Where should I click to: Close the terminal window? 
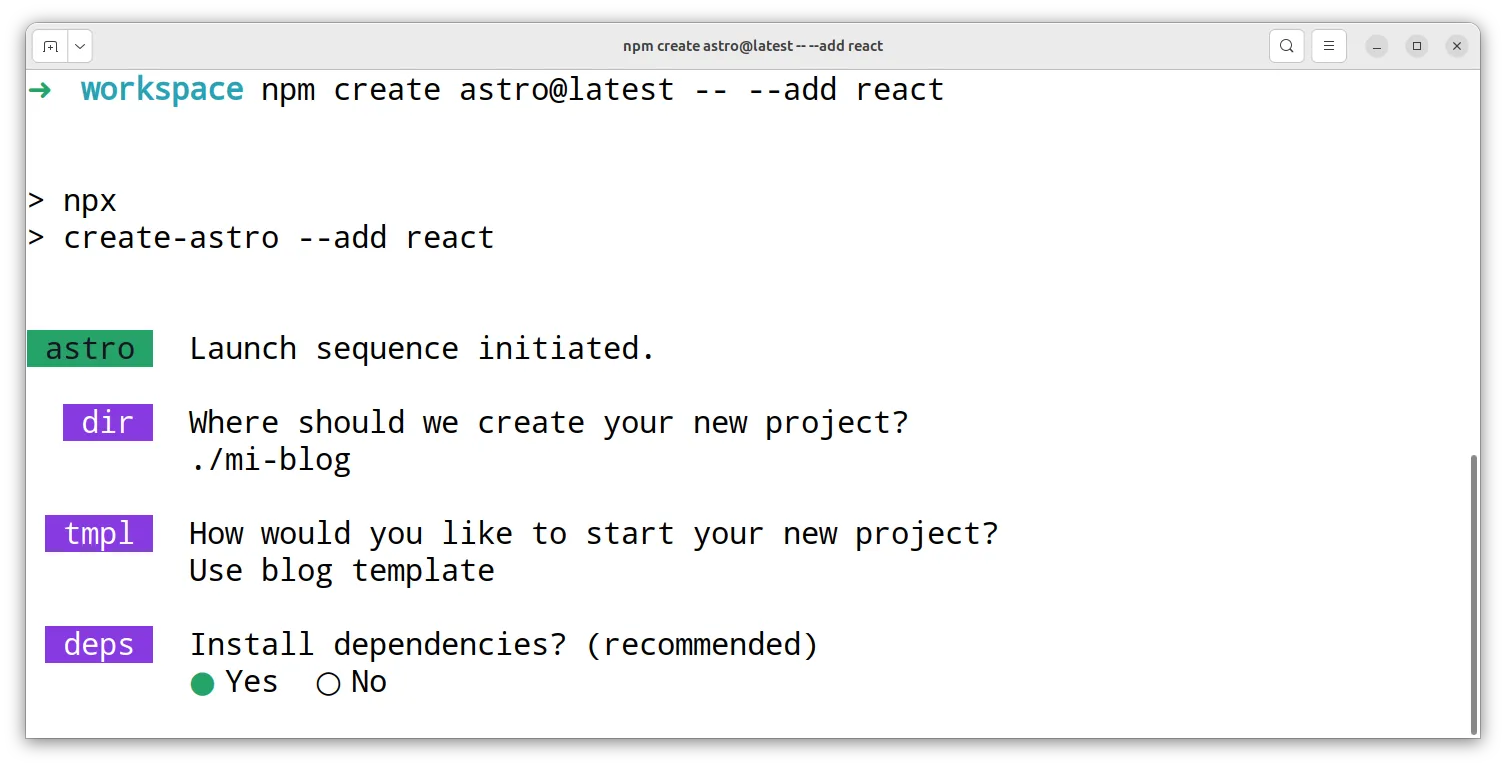click(x=1457, y=46)
